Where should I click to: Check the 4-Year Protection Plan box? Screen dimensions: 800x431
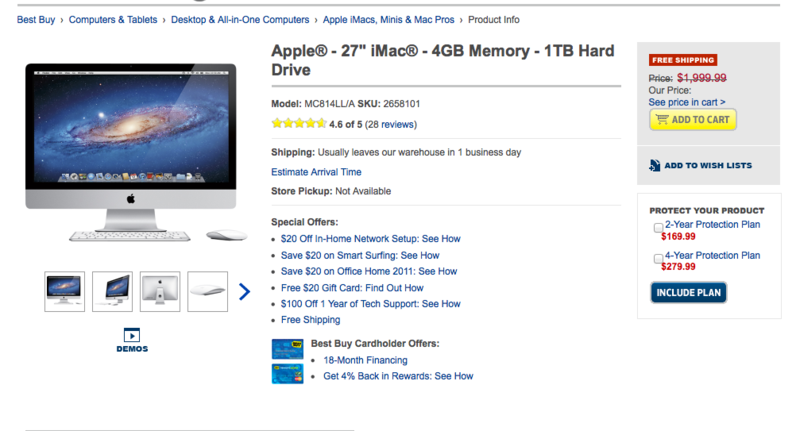click(658, 259)
